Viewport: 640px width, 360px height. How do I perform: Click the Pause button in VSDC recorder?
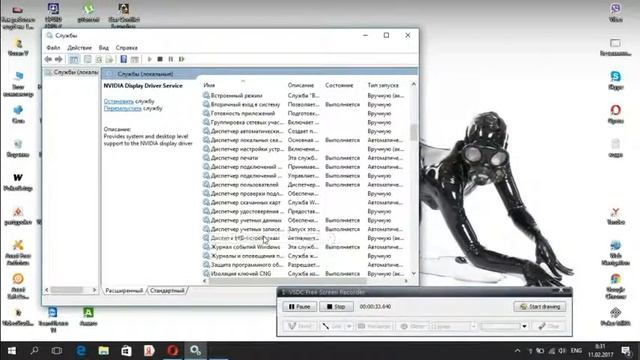point(300,307)
